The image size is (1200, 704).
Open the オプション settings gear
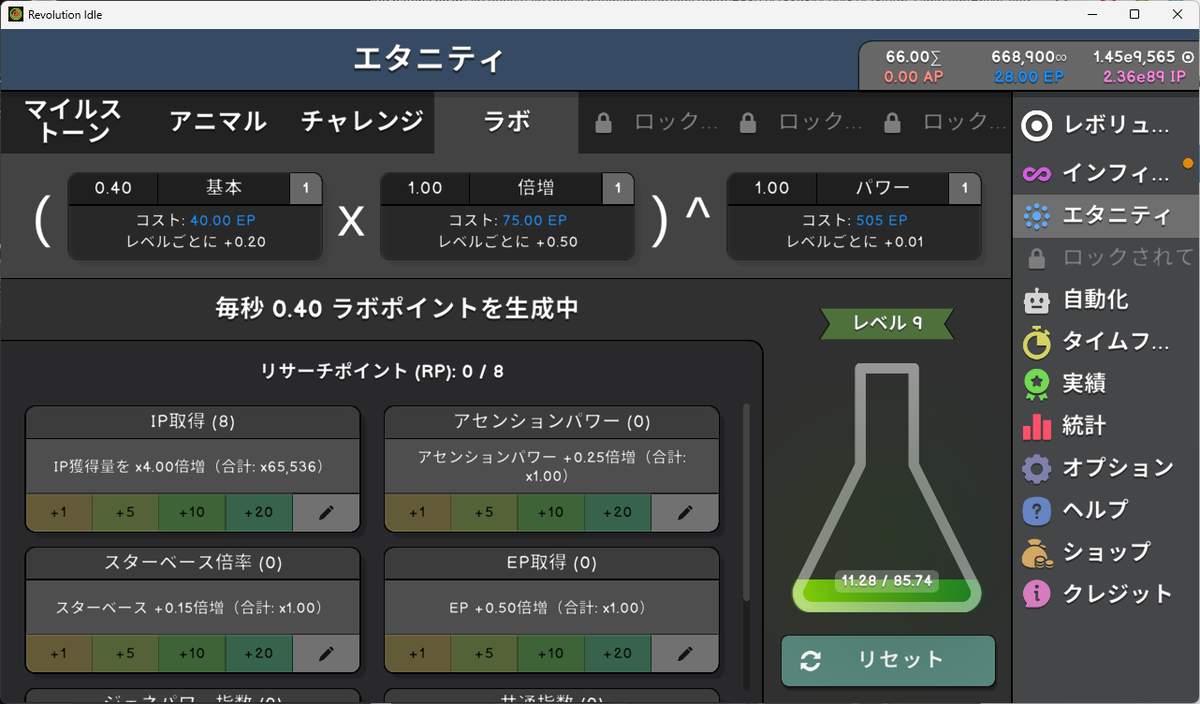pyautogui.click(x=1105, y=467)
